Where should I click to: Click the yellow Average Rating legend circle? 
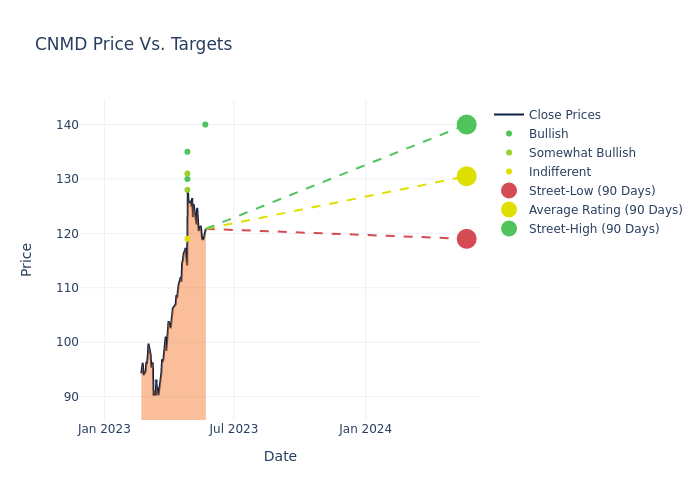coord(509,210)
